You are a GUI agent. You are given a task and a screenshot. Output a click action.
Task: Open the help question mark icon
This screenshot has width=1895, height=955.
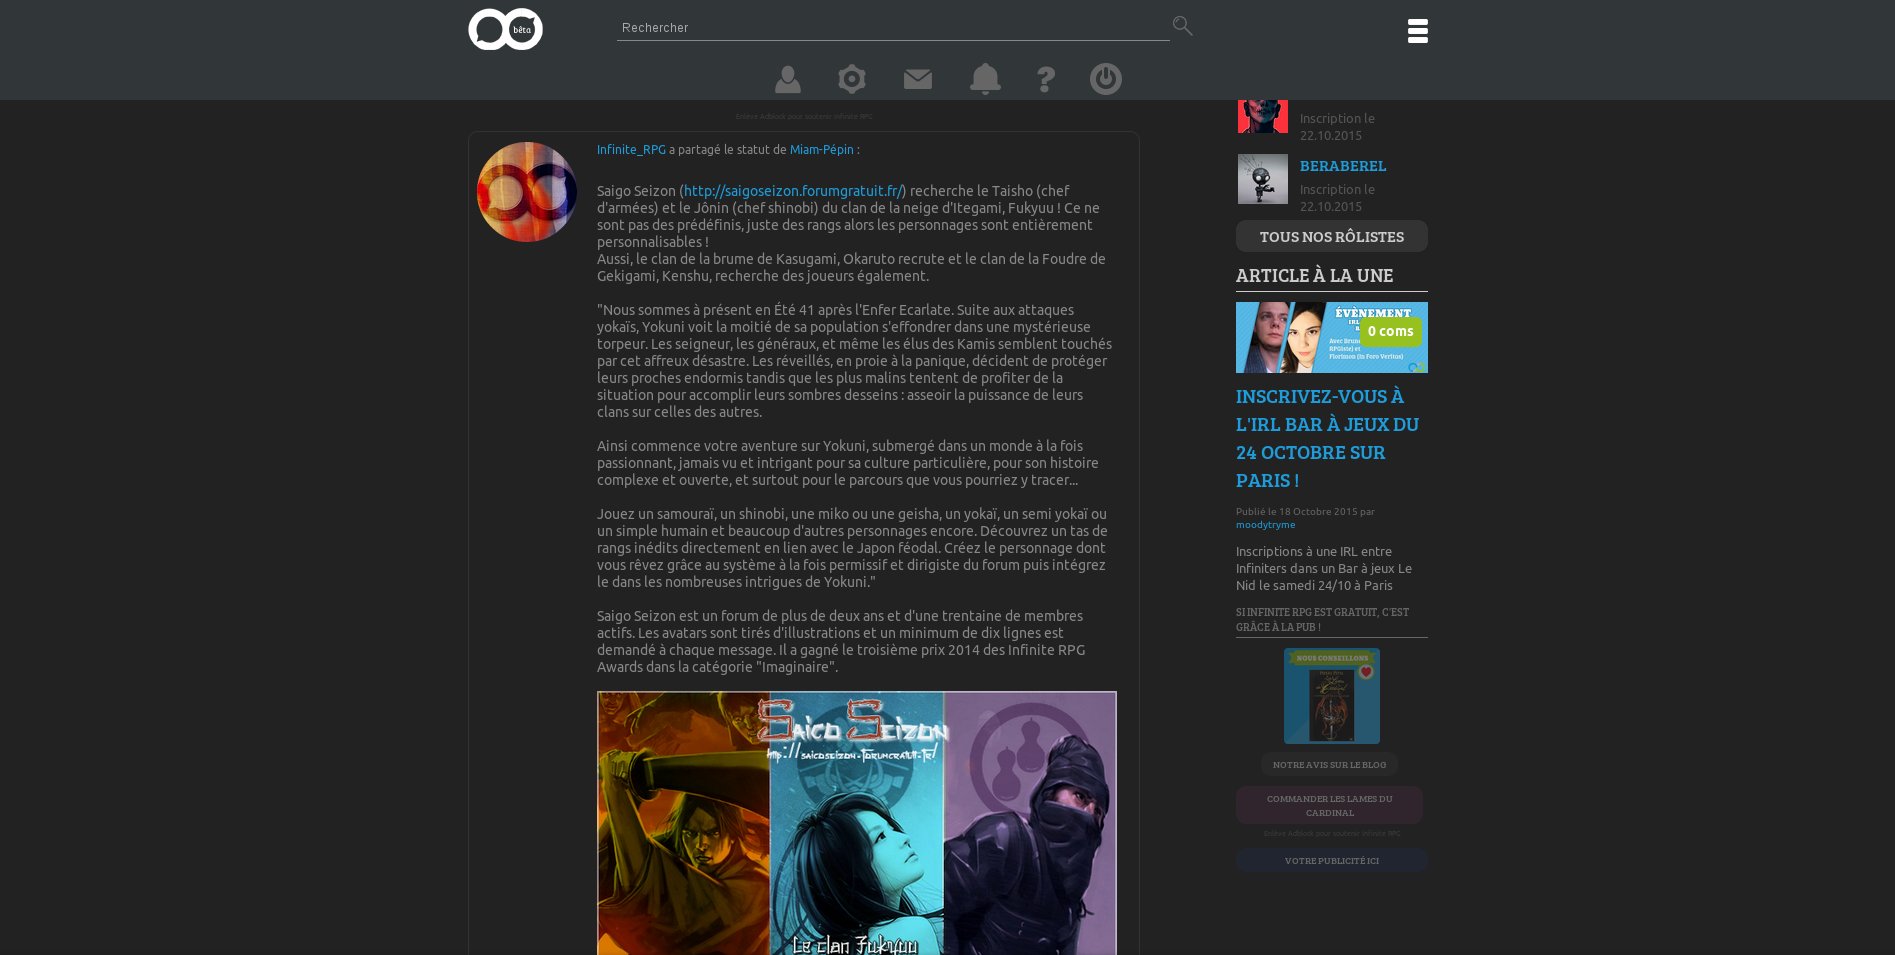(1046, 79)
